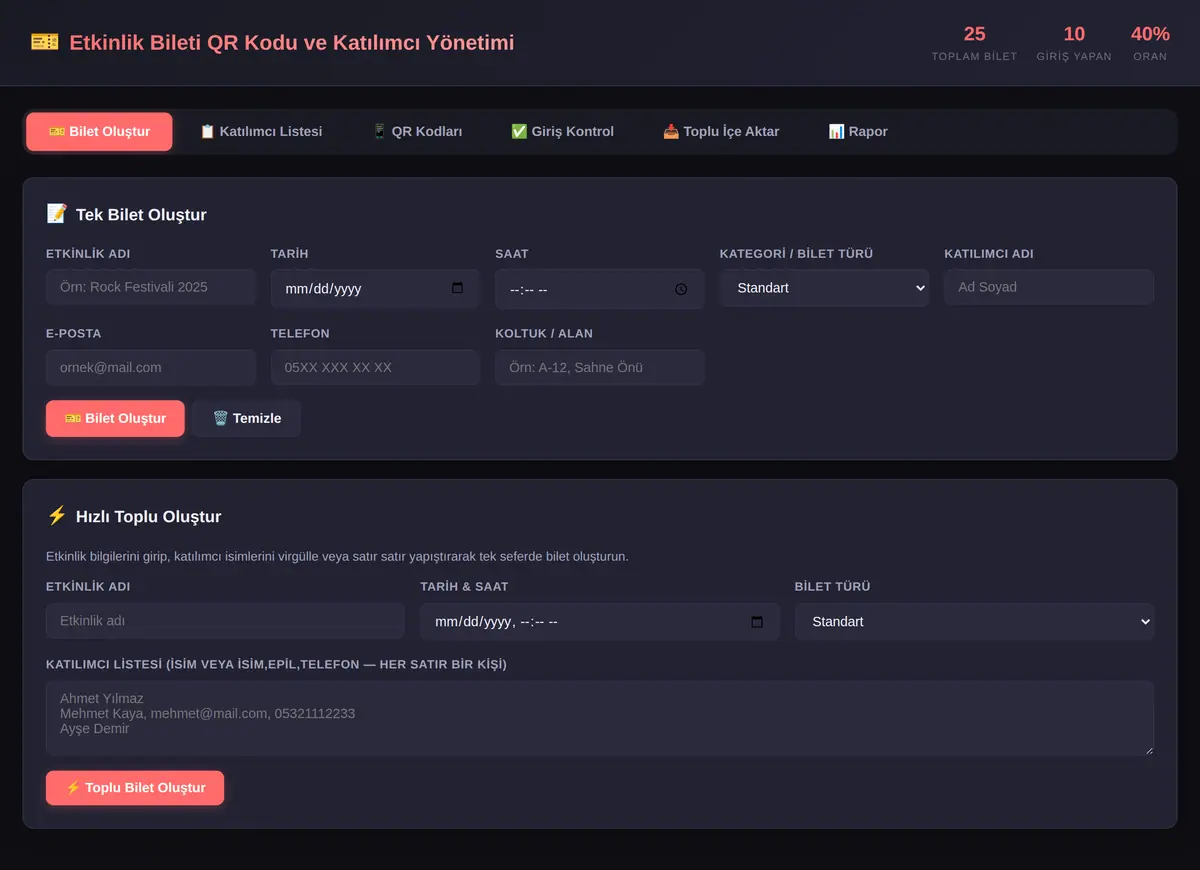Open the clock picker icon in the Saat field
Viewport: 1200px width, 870px height.
coord(681,289)
